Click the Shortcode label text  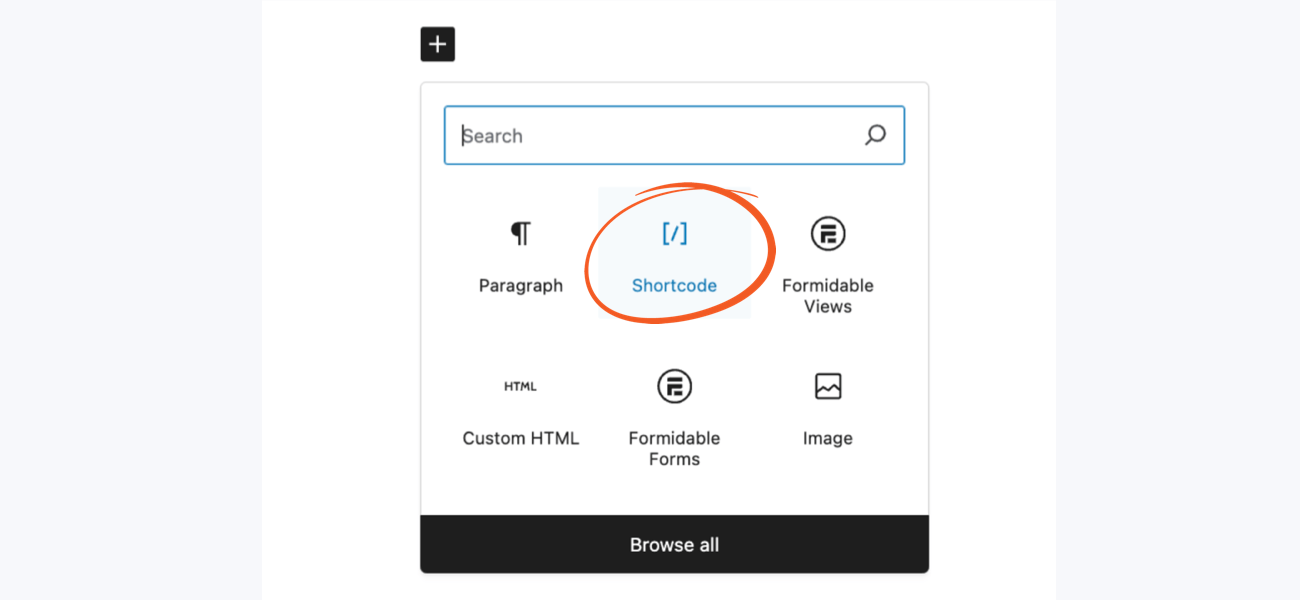674,285
